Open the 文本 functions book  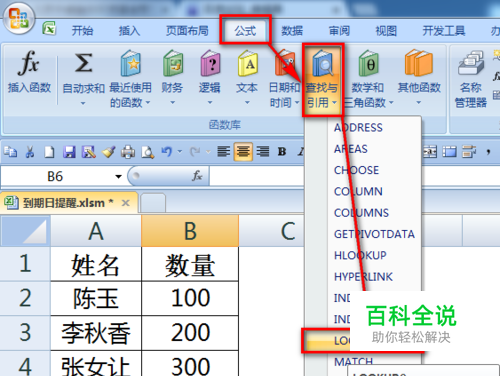pos(248,63)
